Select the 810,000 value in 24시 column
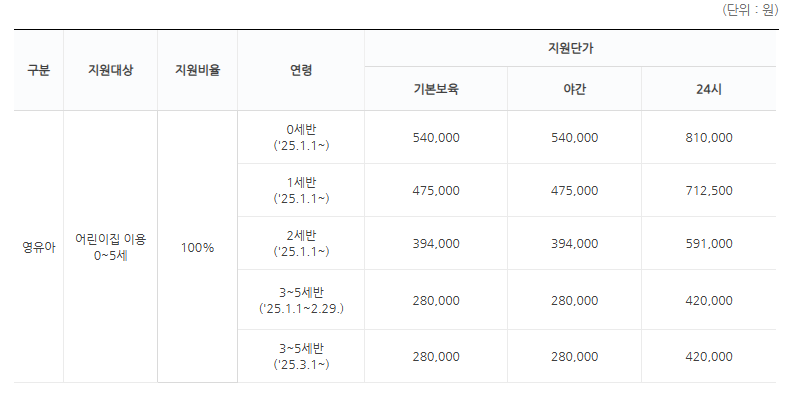Viewport: 788px width, 394px height. click(x=709, y=137)
